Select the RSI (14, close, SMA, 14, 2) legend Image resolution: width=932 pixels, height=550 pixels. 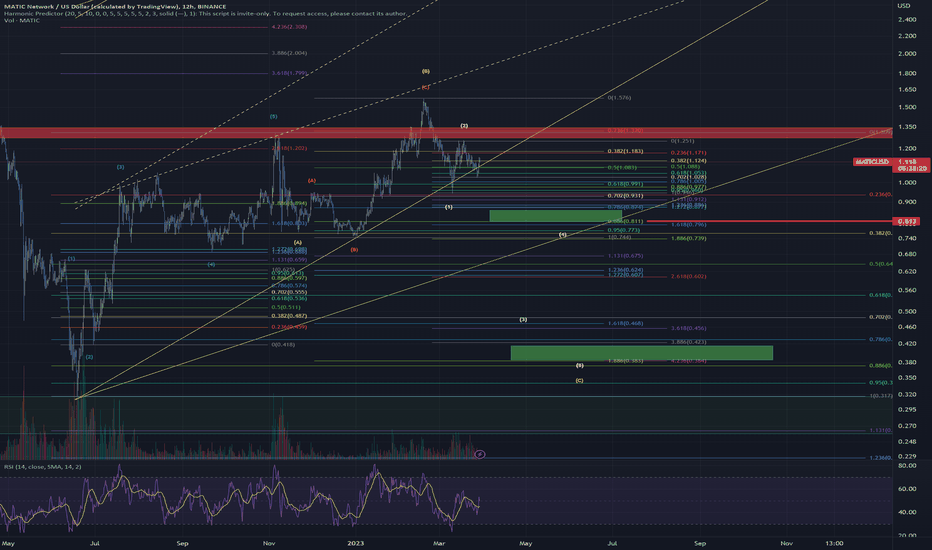click(x=43, y=467)
